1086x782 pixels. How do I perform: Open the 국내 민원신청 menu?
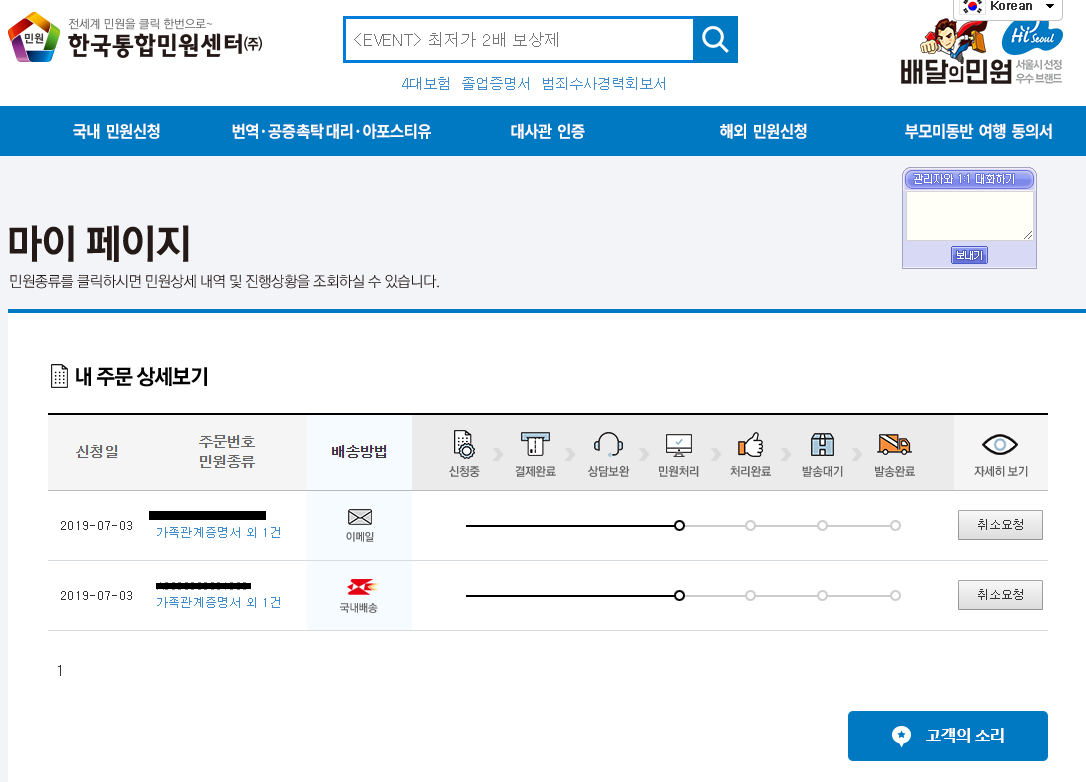(x=116, y=131)
